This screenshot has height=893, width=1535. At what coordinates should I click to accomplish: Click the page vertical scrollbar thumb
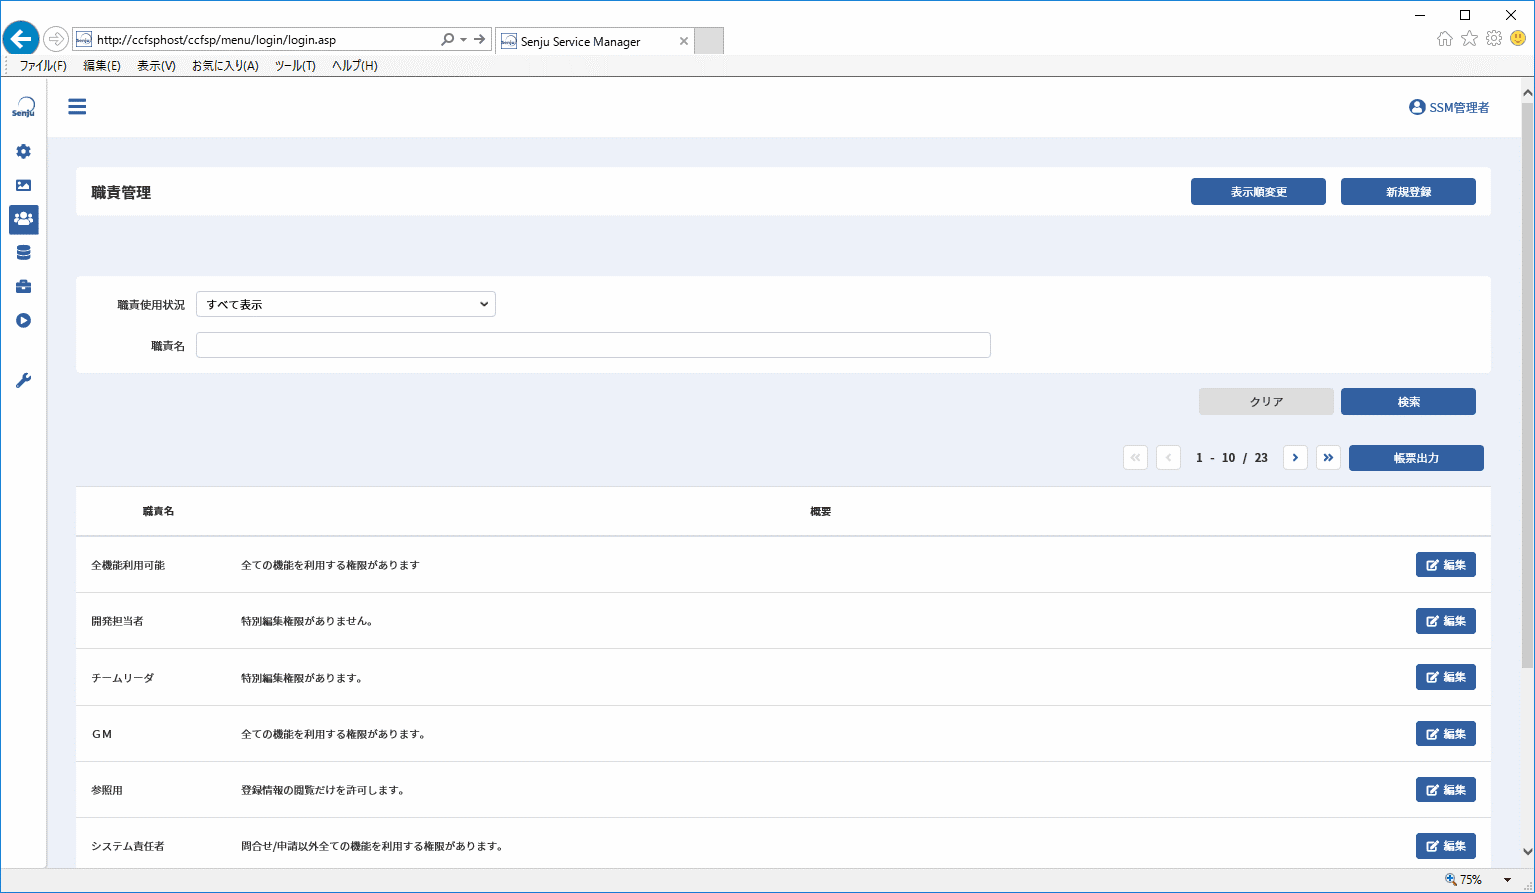1527,385
